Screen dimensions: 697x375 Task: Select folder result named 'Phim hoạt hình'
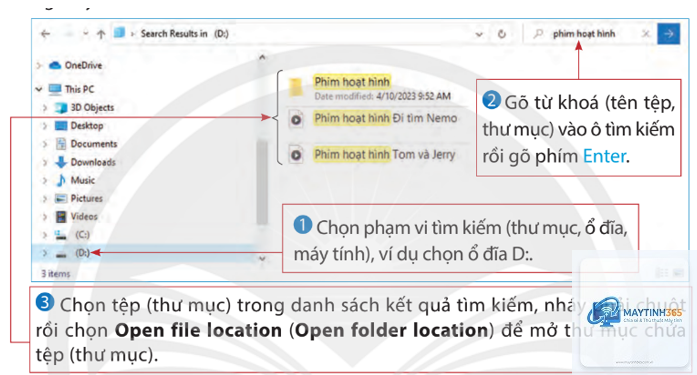[352, 82]
